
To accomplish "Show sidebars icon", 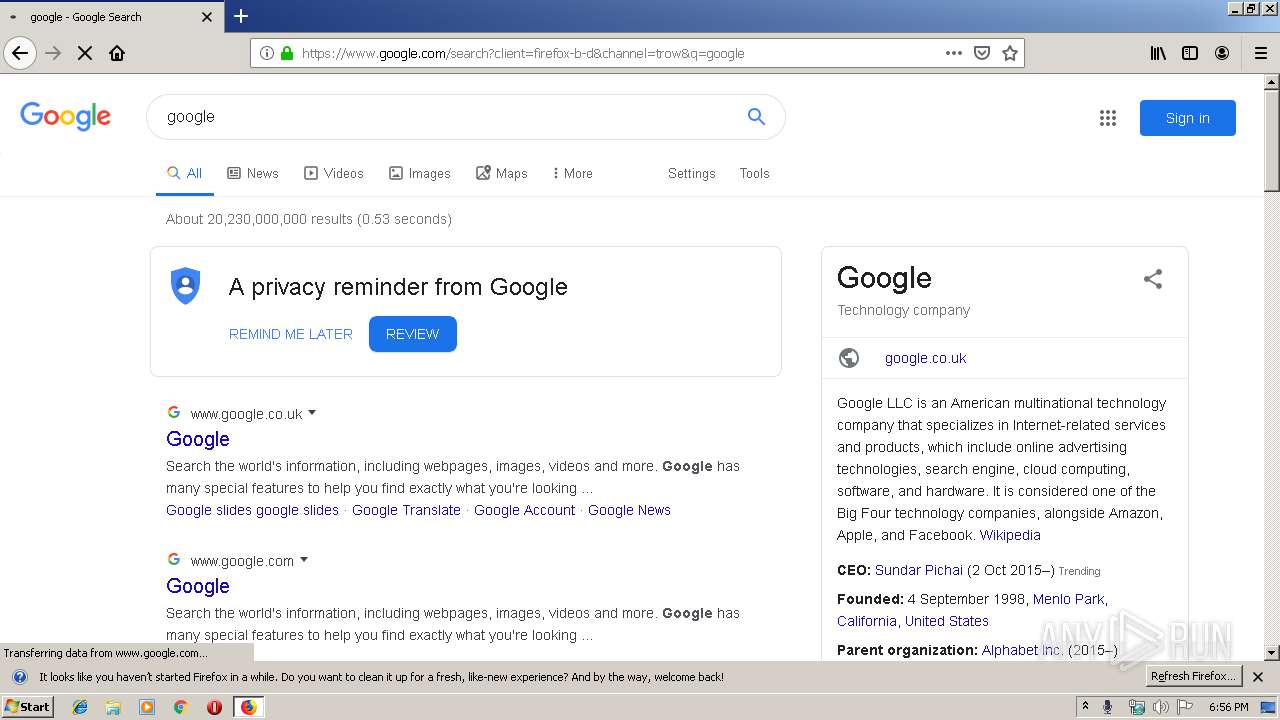I will [x=1190, y=53].
